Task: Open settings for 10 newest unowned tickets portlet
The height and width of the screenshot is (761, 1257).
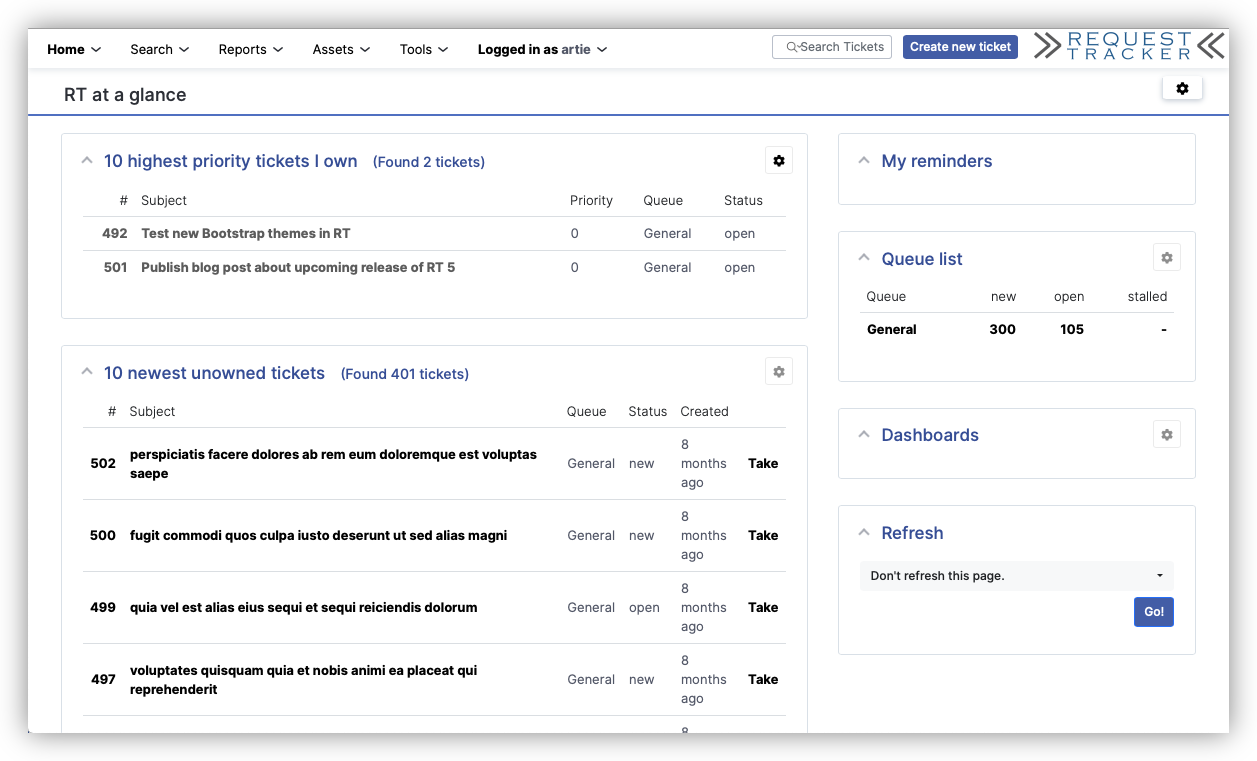Action: click(x=779, y=371)
